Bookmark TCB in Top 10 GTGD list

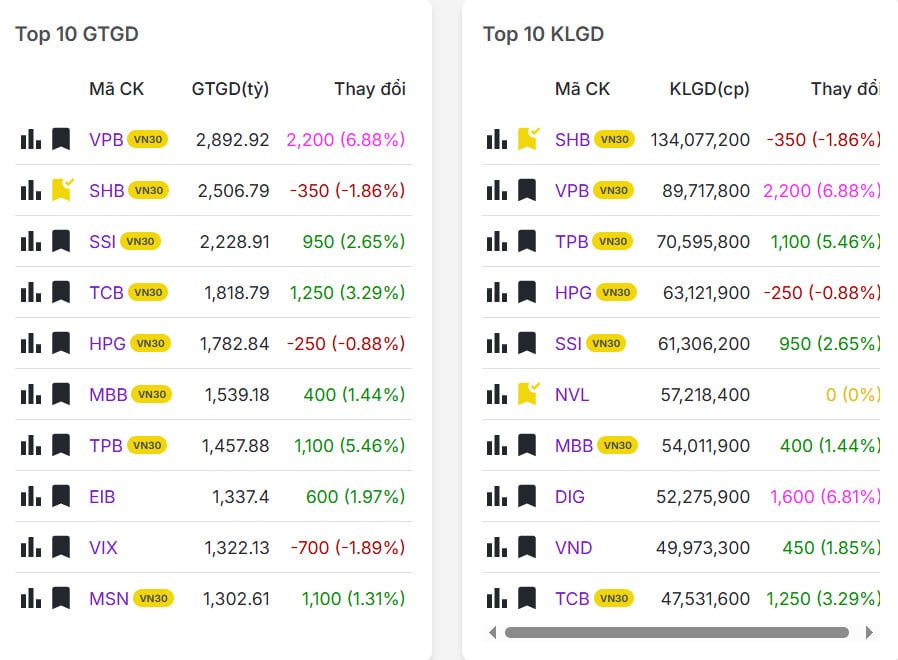[x=61, y=292]
